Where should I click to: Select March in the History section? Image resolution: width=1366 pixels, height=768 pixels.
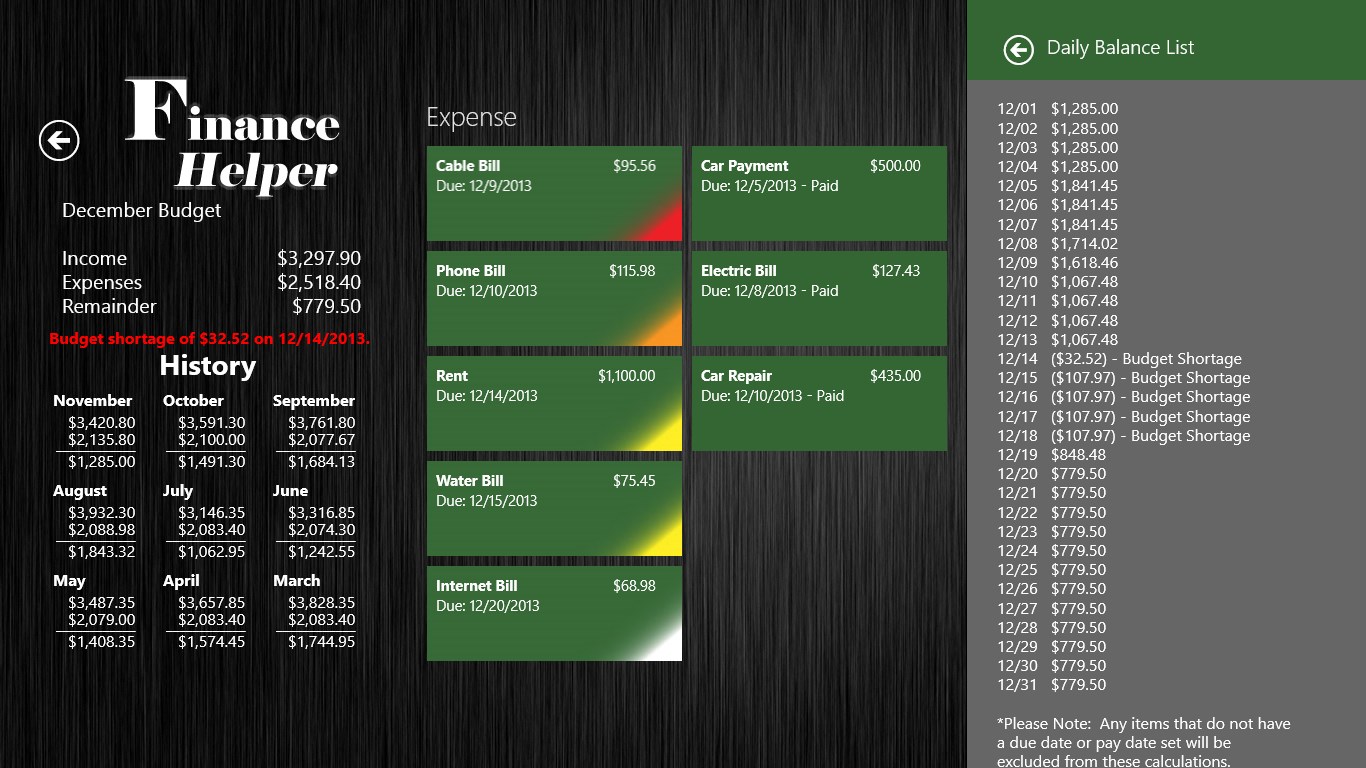coord(297,581)
